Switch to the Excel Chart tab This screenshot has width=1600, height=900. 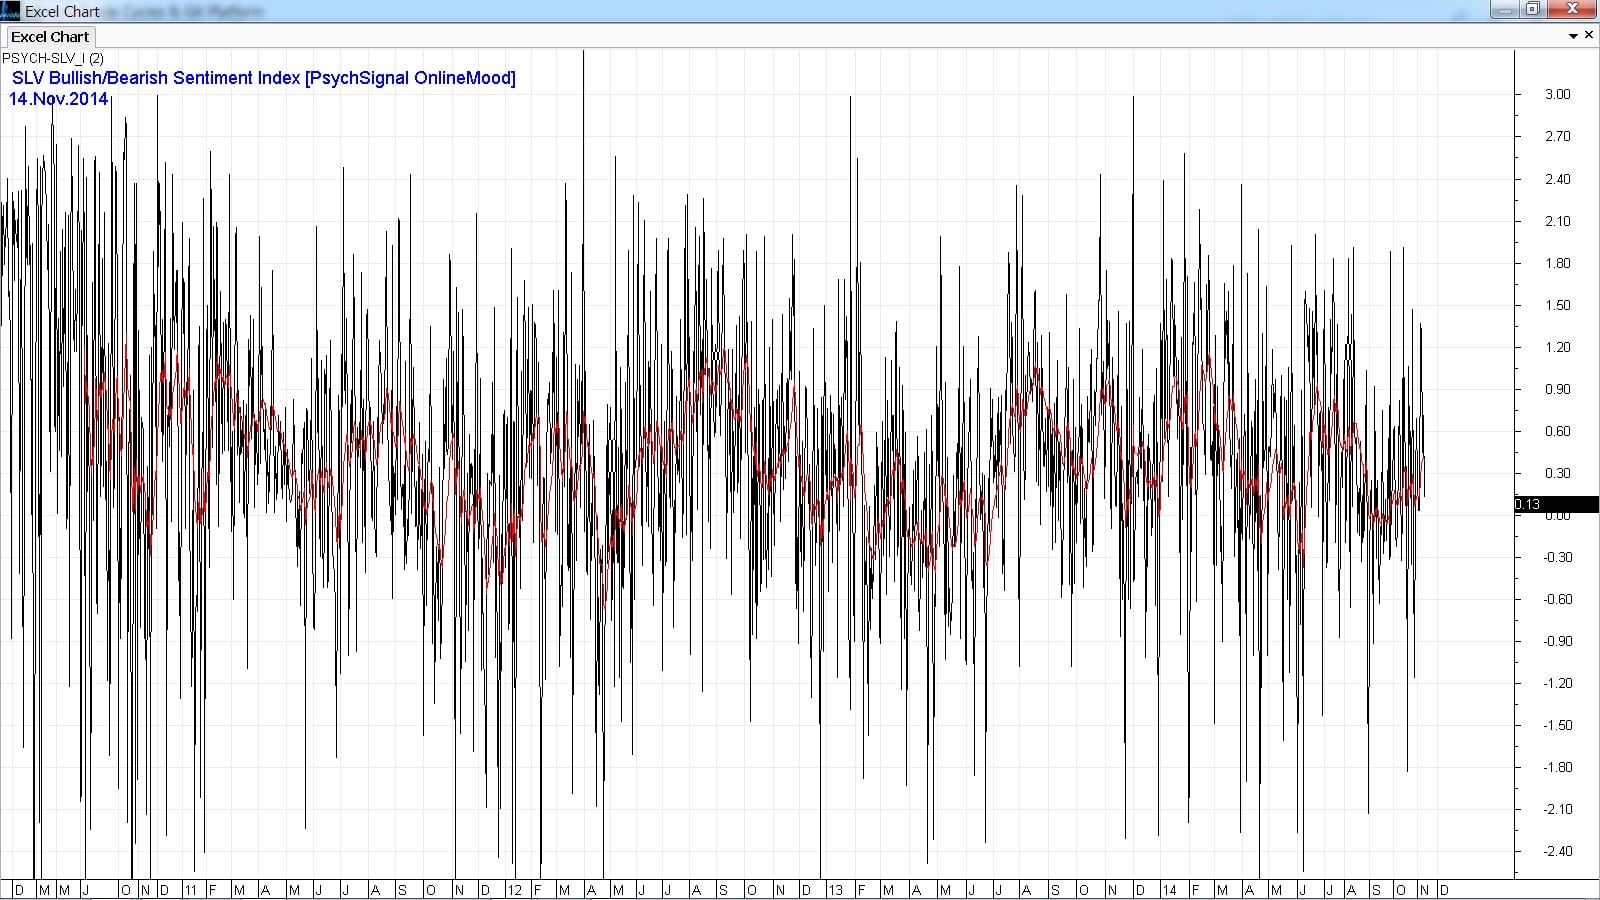(x=49, y=36)
